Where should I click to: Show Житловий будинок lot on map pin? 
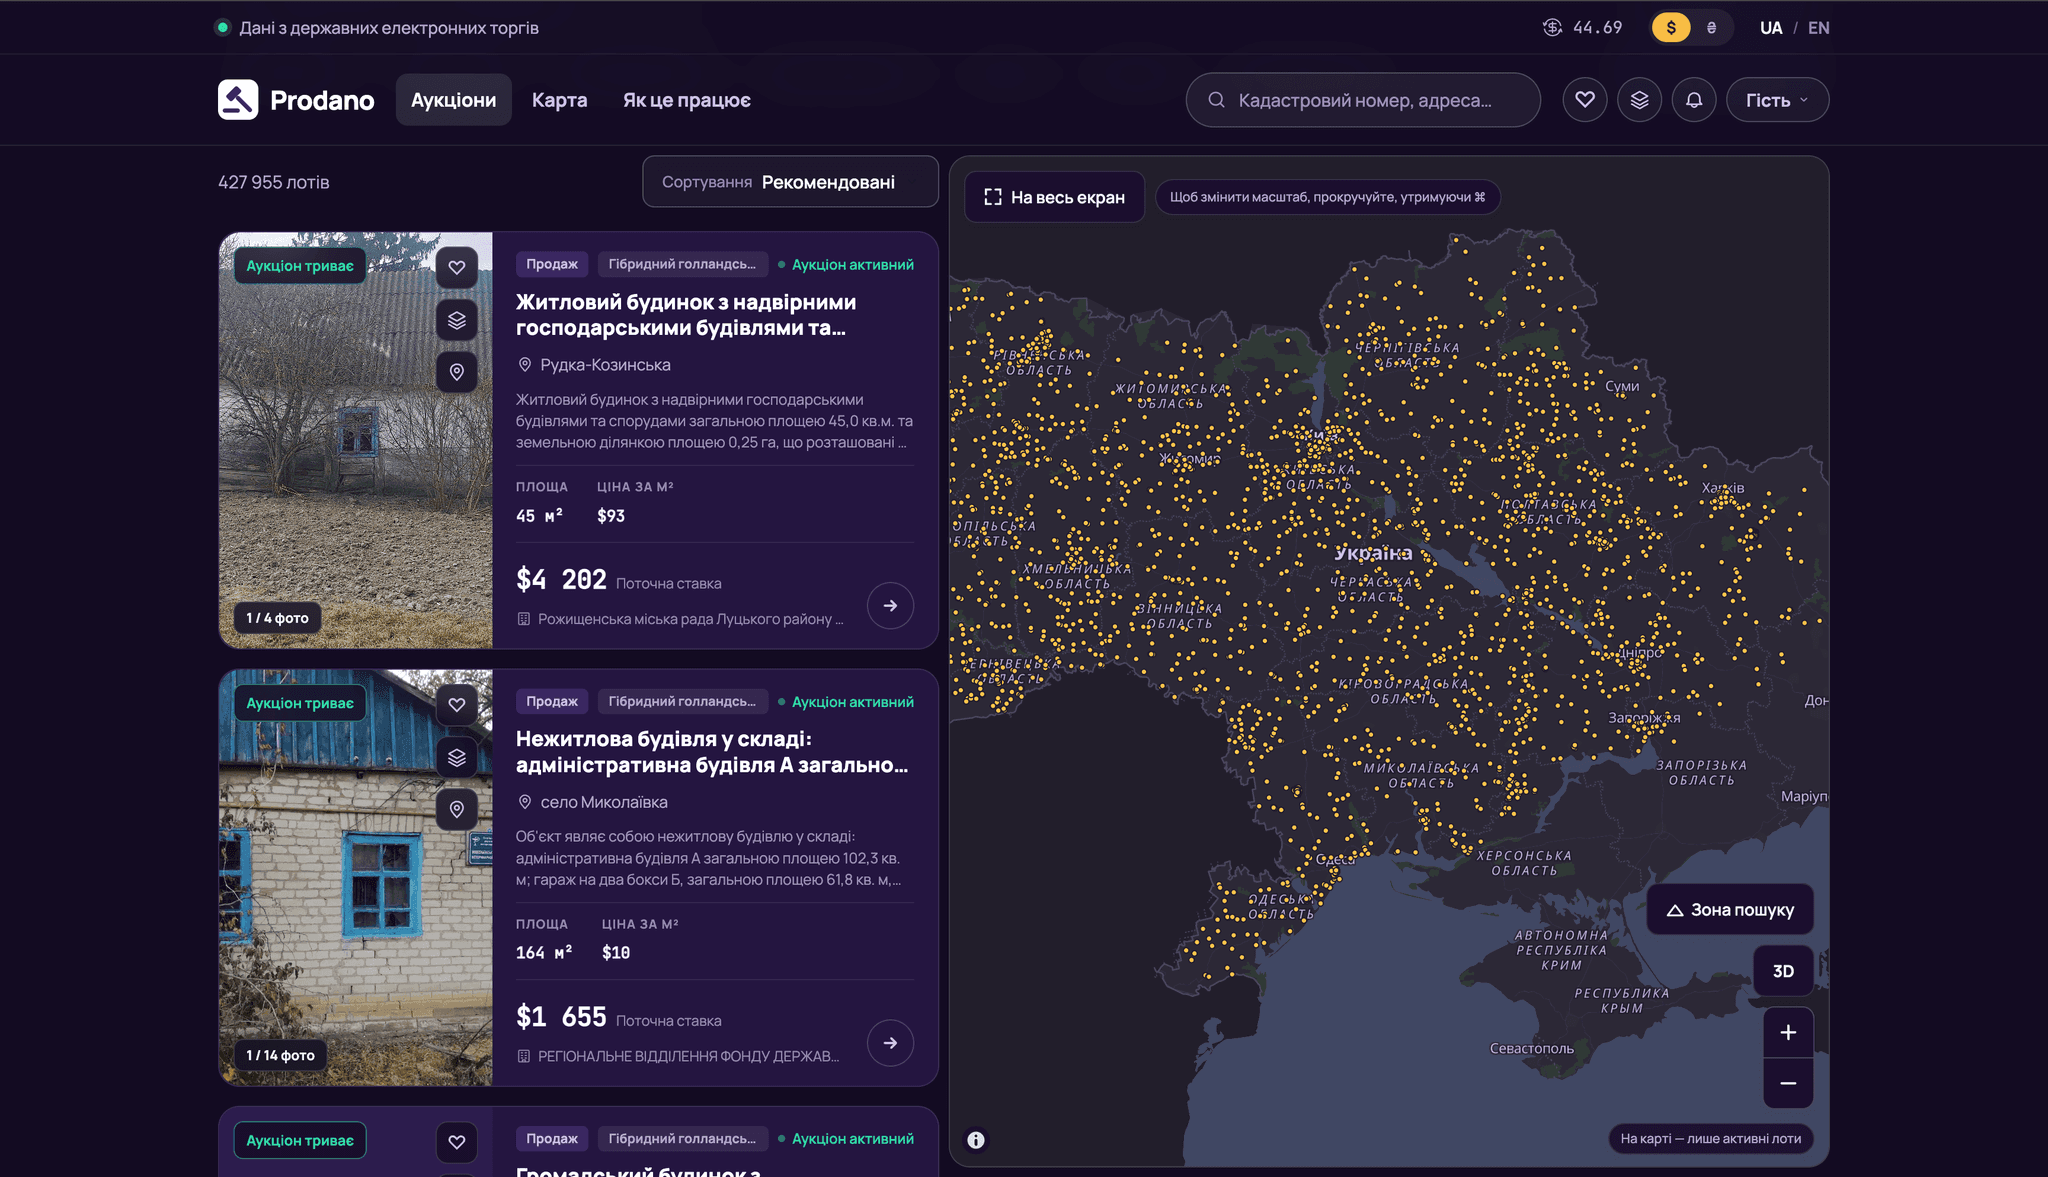point(457,372)
